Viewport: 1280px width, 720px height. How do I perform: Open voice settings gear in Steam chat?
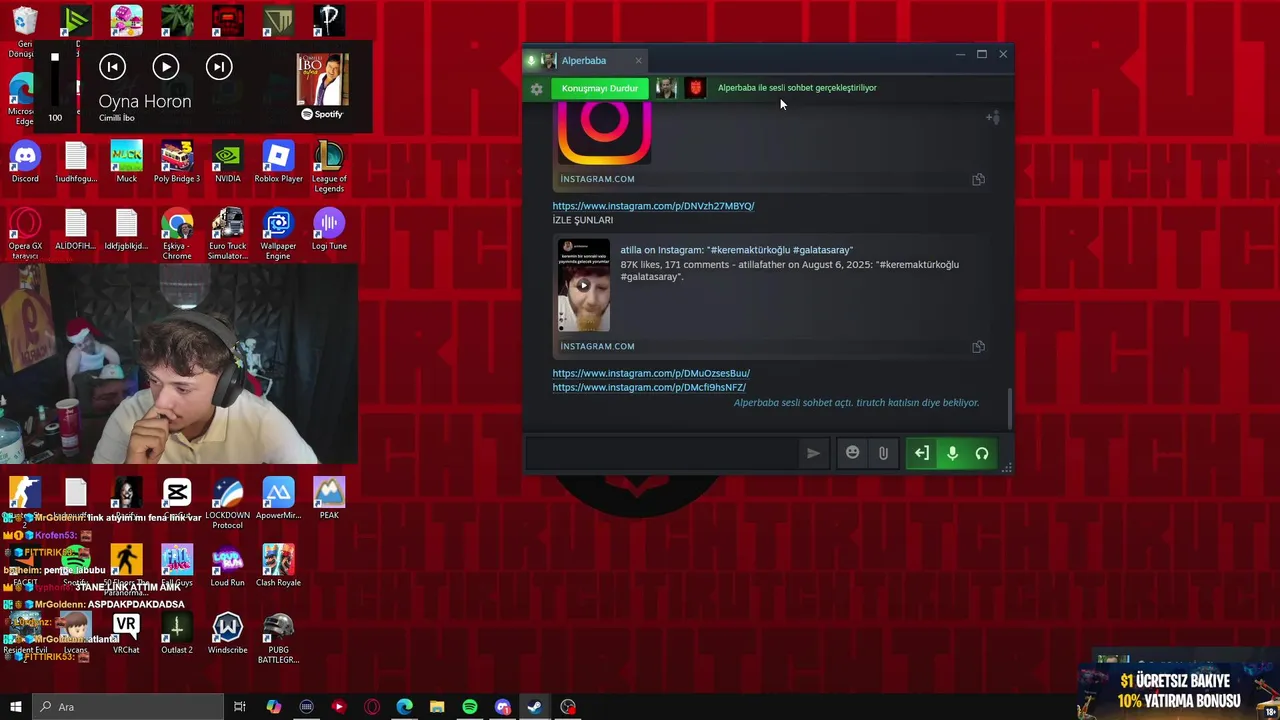pyautogui.click(x=536, y=89)
